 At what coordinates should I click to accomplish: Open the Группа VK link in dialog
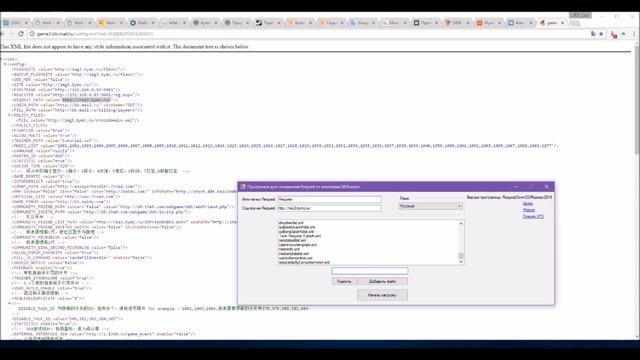click(533, 217)
